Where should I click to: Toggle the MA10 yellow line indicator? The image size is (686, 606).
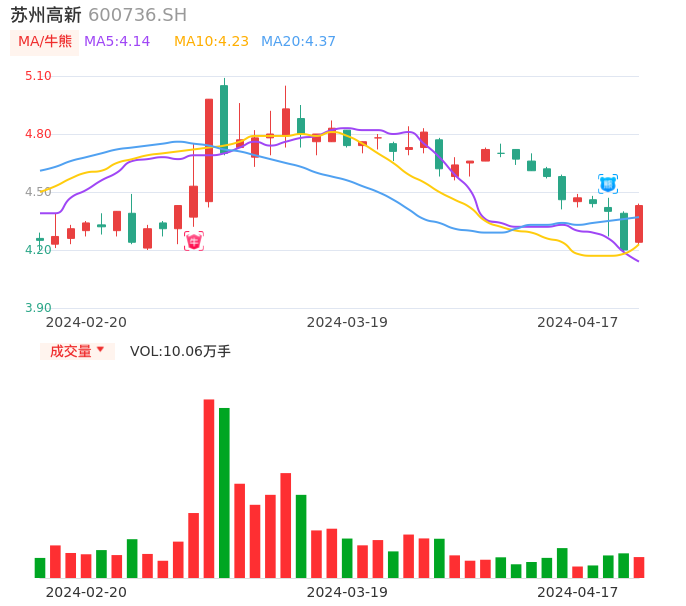pos(211,42)
